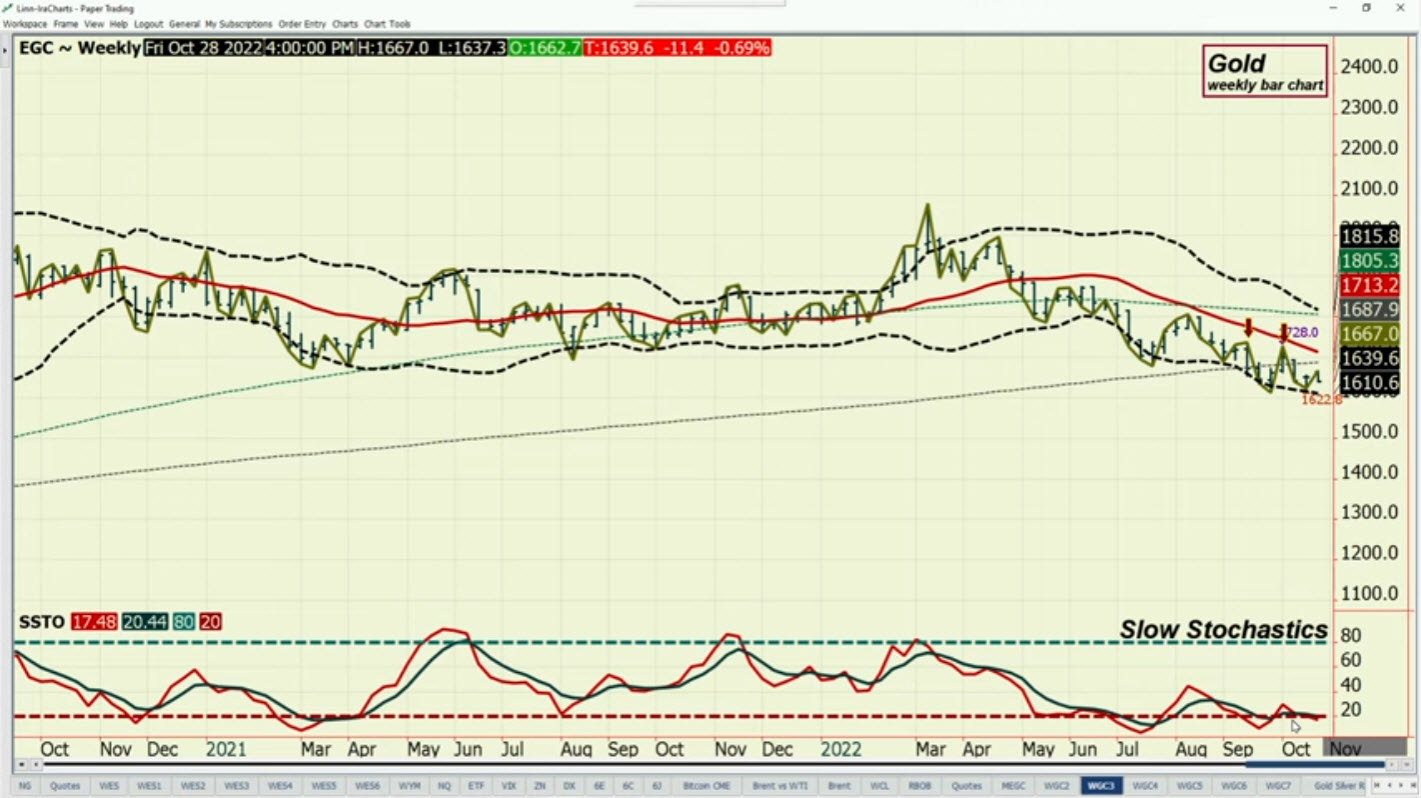
Task: Click the tab-scroll previous arrow icon
Action: 1387,786
